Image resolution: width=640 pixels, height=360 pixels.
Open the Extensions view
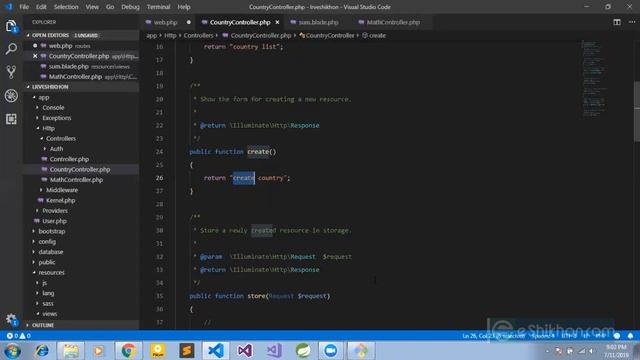pyautogui.click(x=11, y=119)
